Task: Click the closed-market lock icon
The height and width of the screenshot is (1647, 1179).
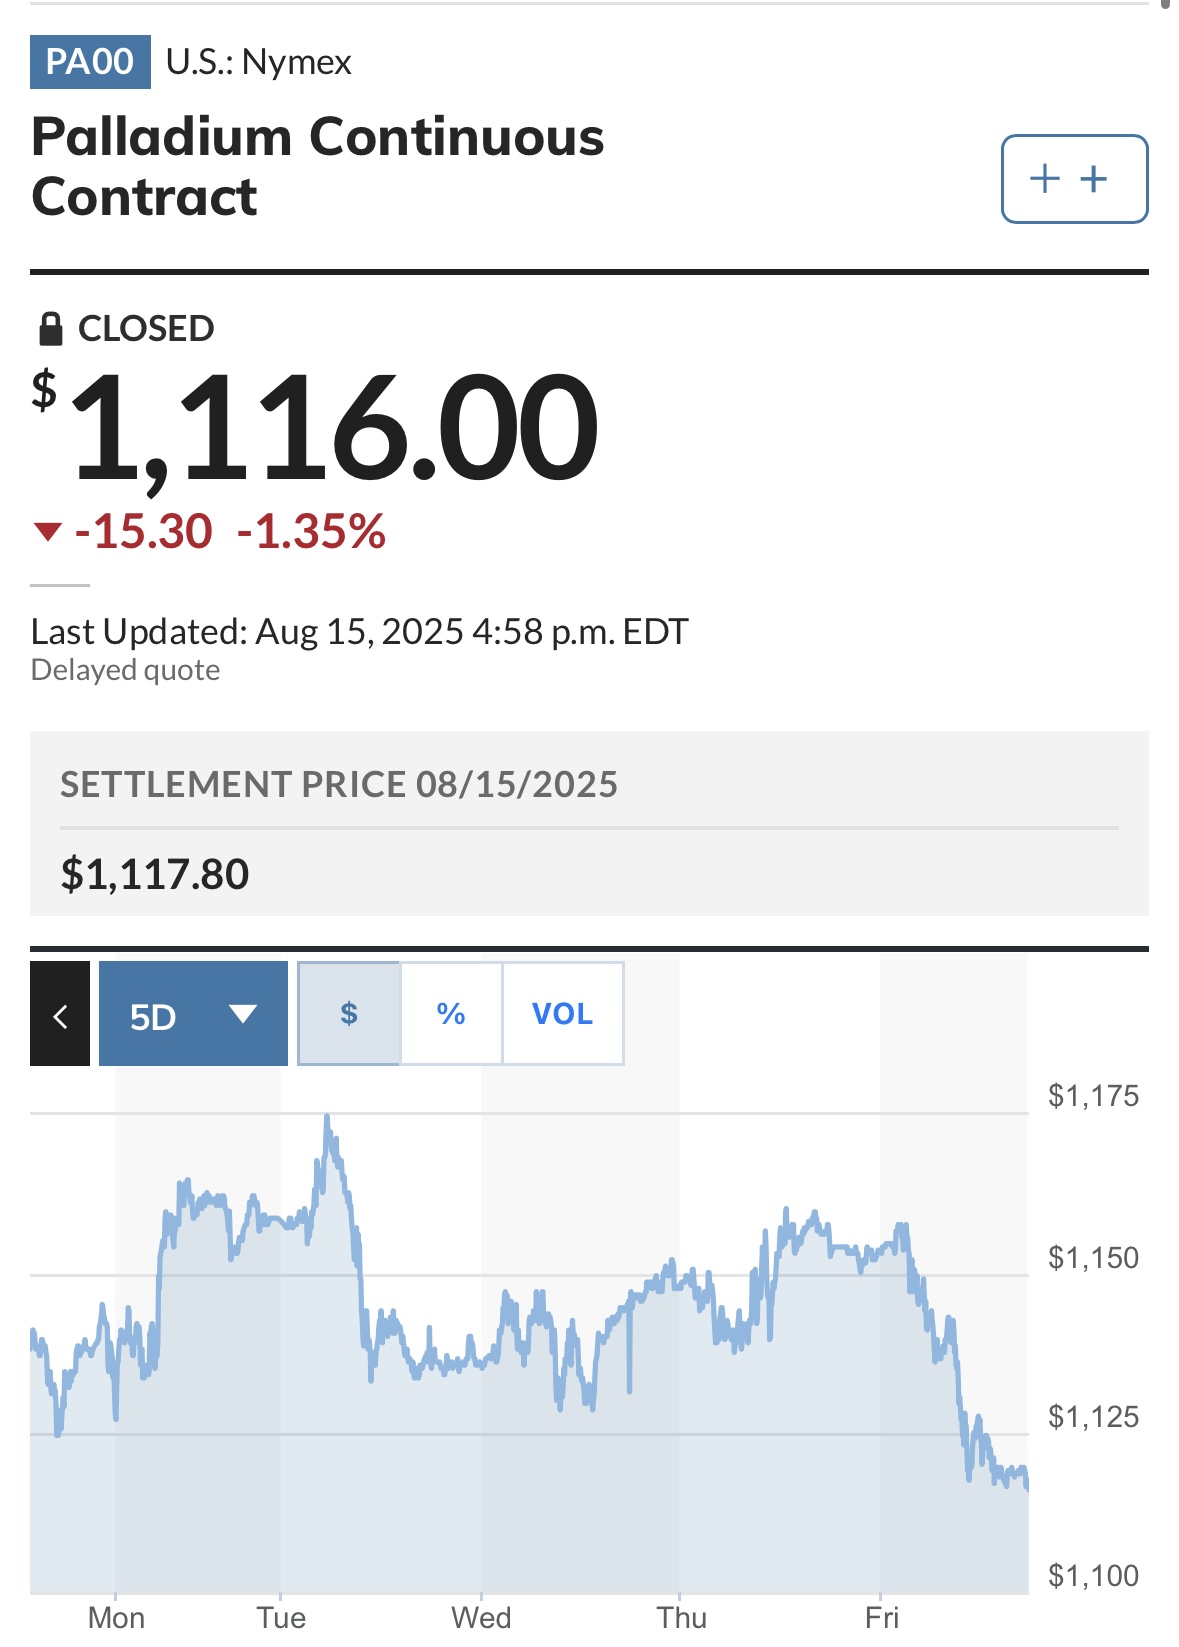Action: [x=50, y=328]
